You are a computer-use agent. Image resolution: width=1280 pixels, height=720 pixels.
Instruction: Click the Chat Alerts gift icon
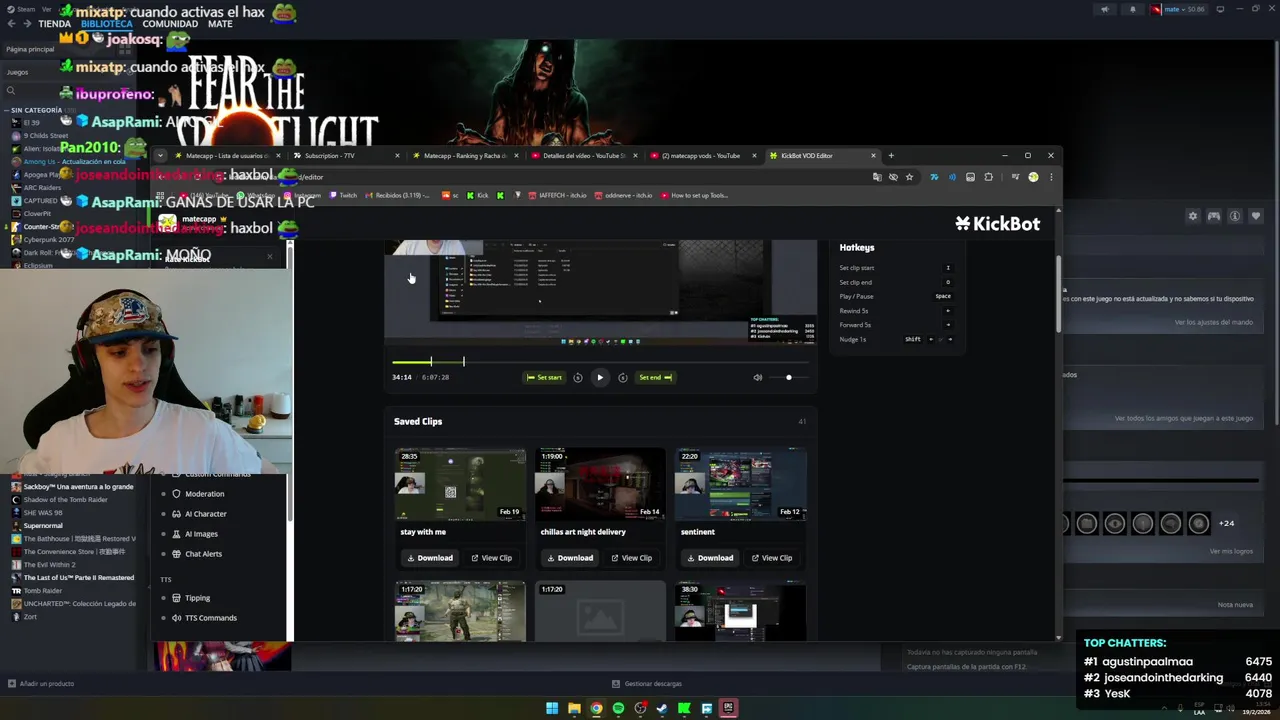pyautogui.click(x=177, y=554)
